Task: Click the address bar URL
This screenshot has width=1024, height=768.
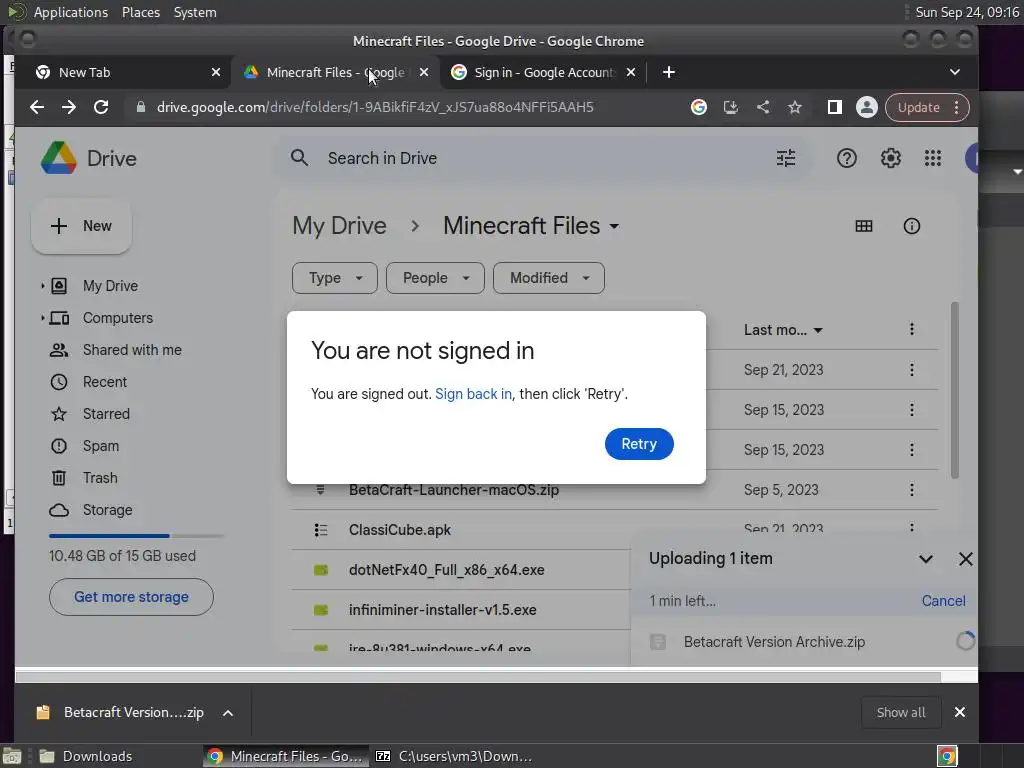Action: [375, 107]
